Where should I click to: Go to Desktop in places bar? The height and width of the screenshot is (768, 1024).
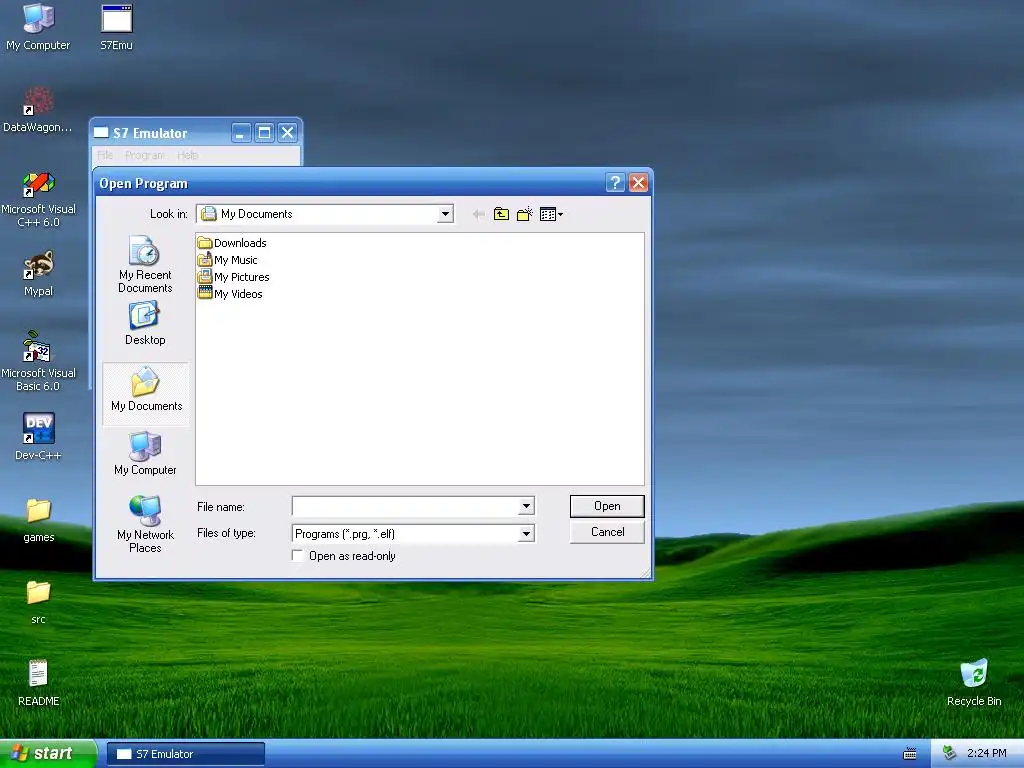pyautogui.click(x=145, y=323)
